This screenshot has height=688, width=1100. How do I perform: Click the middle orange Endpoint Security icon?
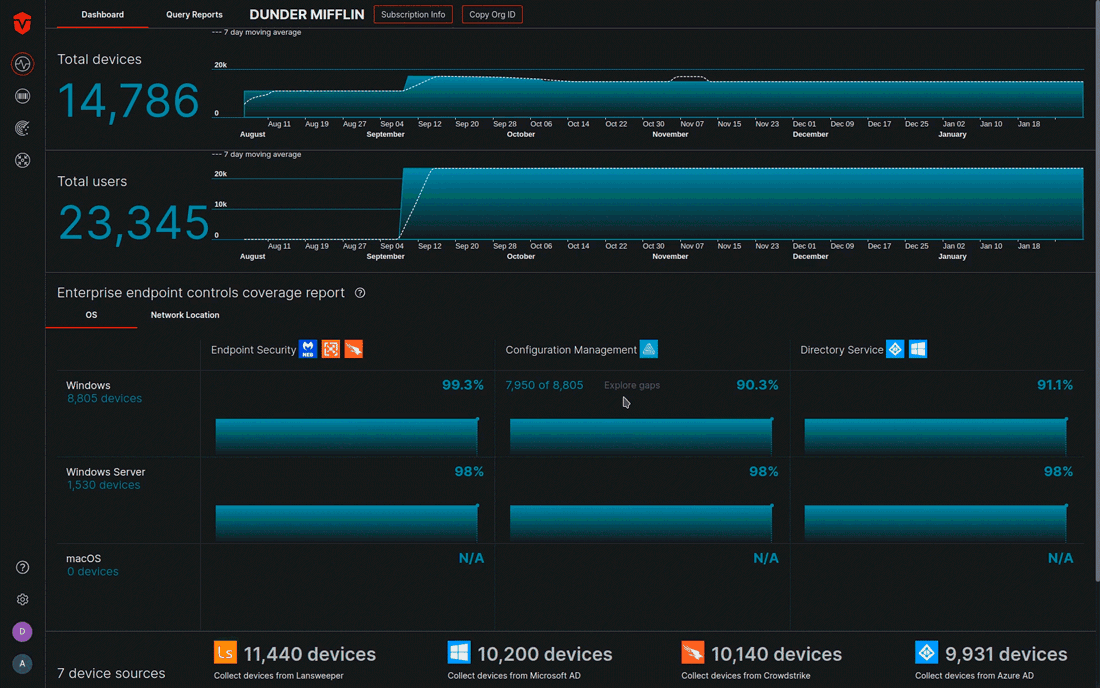point(331,349)
